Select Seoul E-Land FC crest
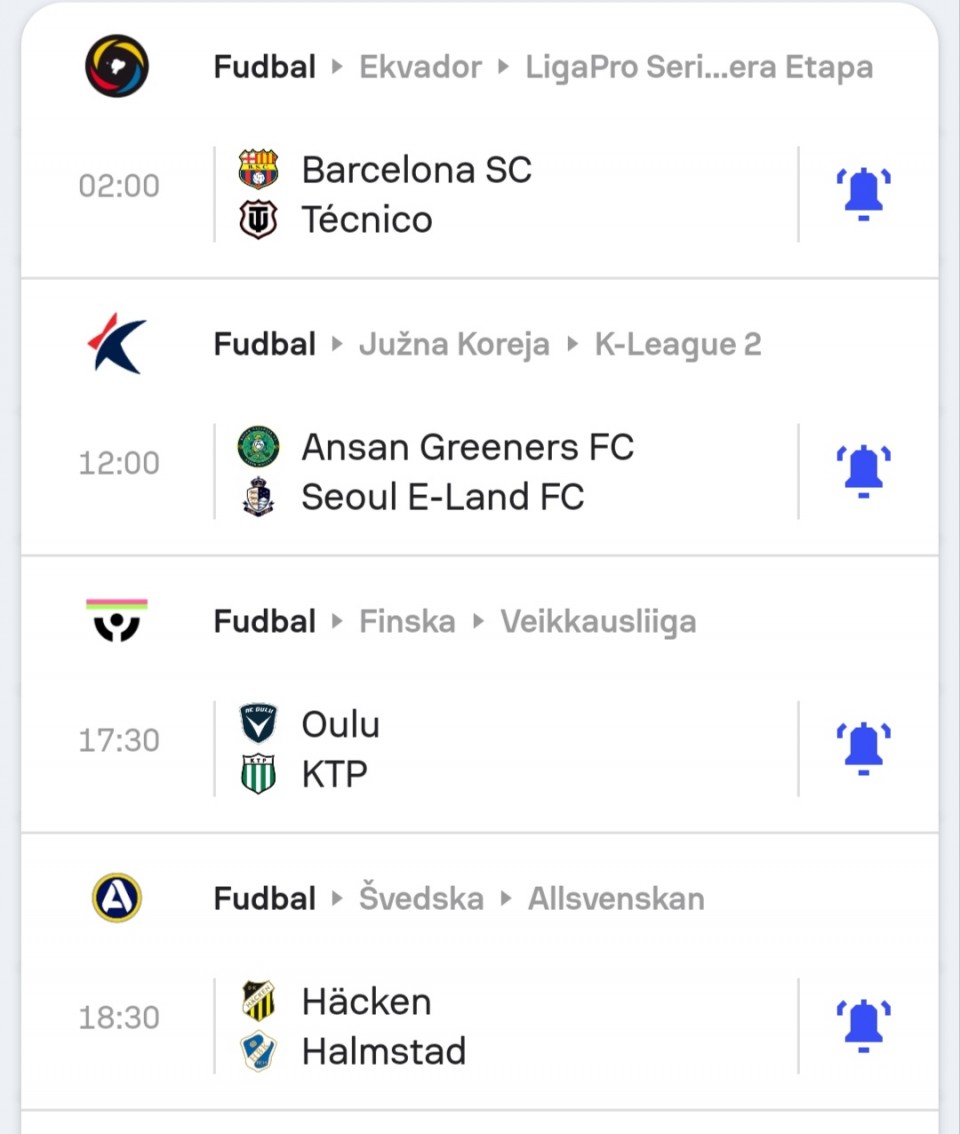Viewport: 960px width, 1134px height. (x=258, y=497)
